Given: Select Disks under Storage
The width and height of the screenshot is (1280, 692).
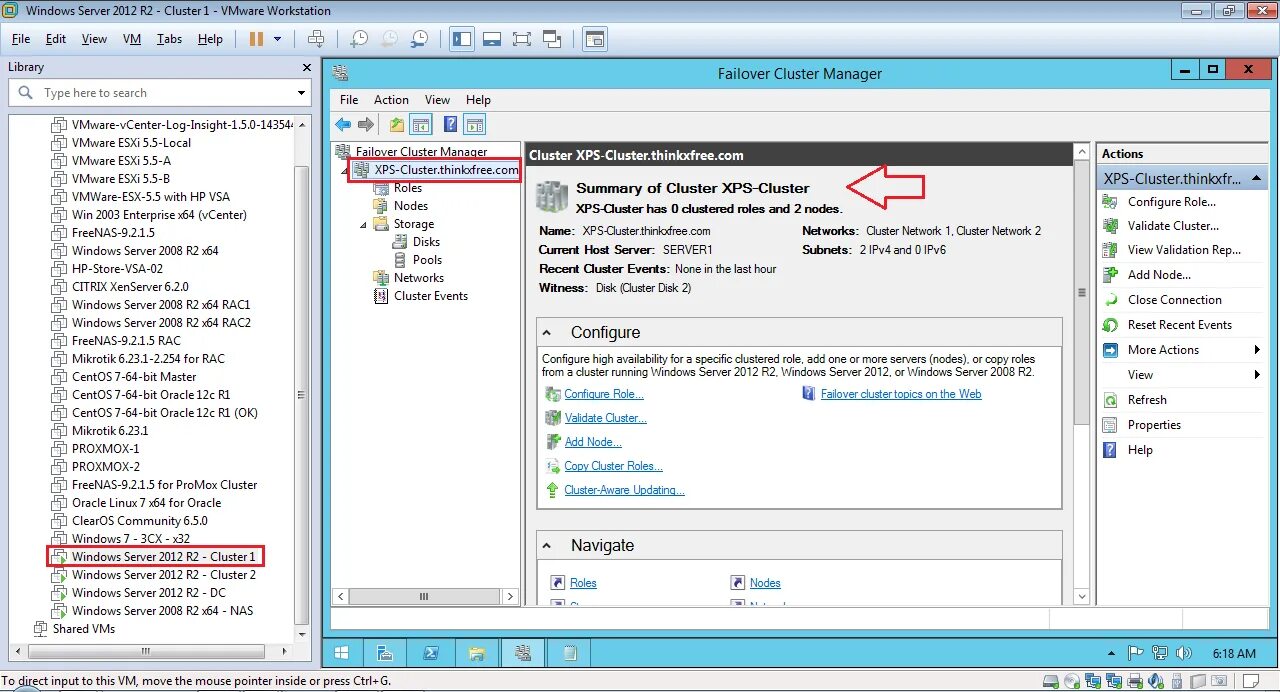Looking at the screenshot, I should pos(426,242).
